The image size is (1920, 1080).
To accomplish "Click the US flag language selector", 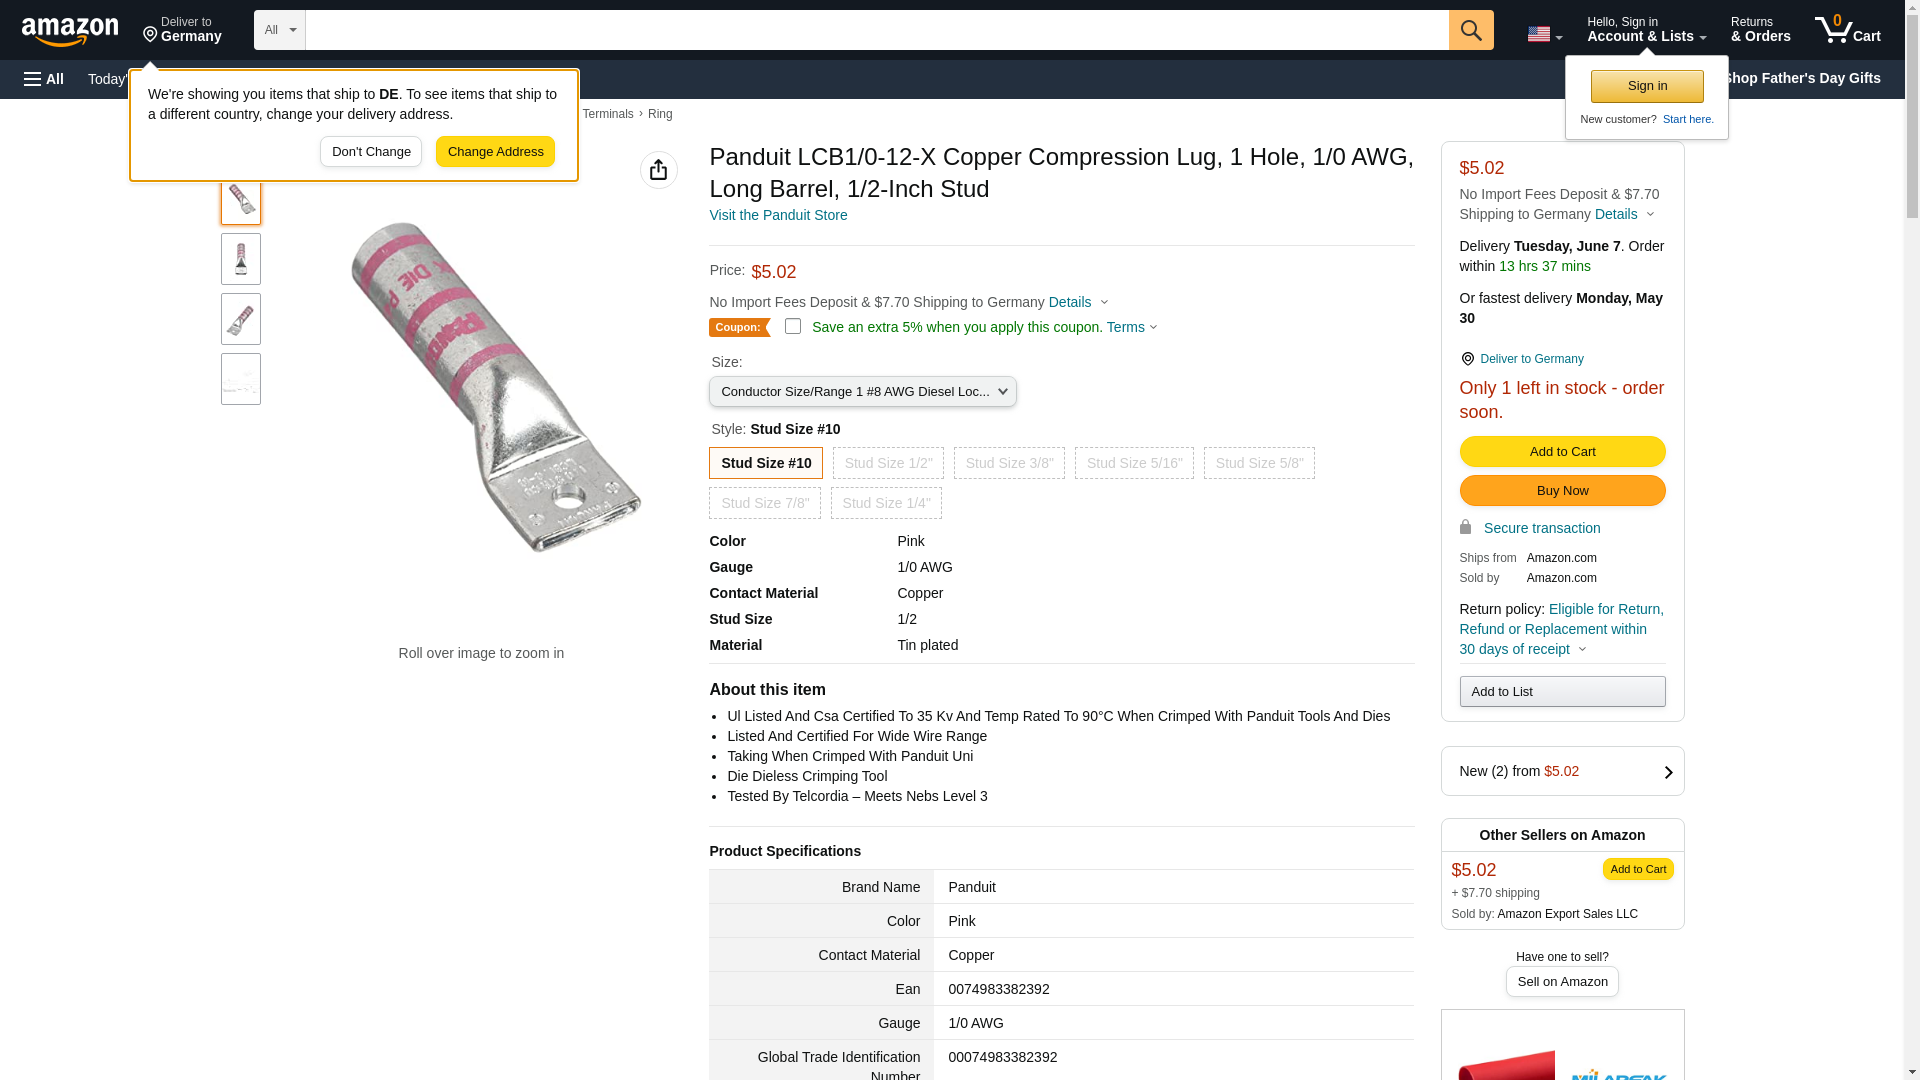I will tap(1544, 34).
